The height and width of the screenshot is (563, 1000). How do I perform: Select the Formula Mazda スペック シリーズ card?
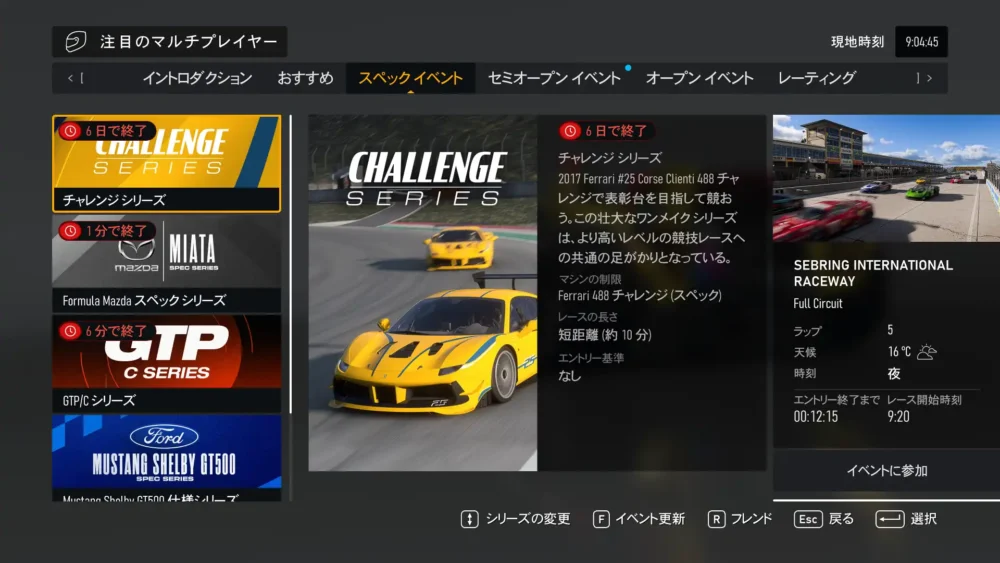click(x=167, y=264)
